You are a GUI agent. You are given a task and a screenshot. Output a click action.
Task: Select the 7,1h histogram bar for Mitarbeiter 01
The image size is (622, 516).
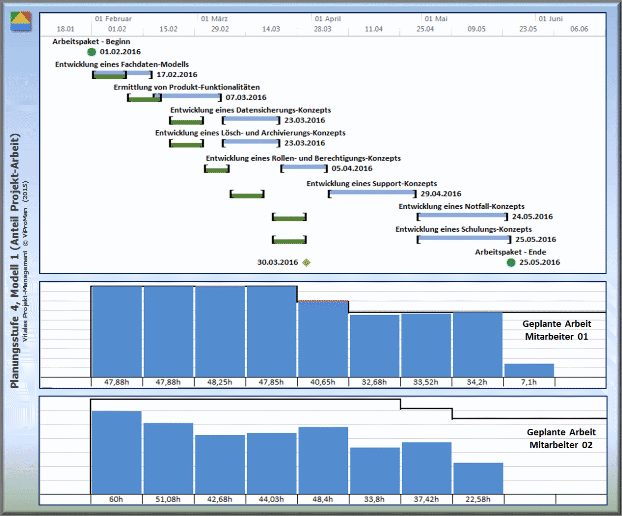click(529, 370)
